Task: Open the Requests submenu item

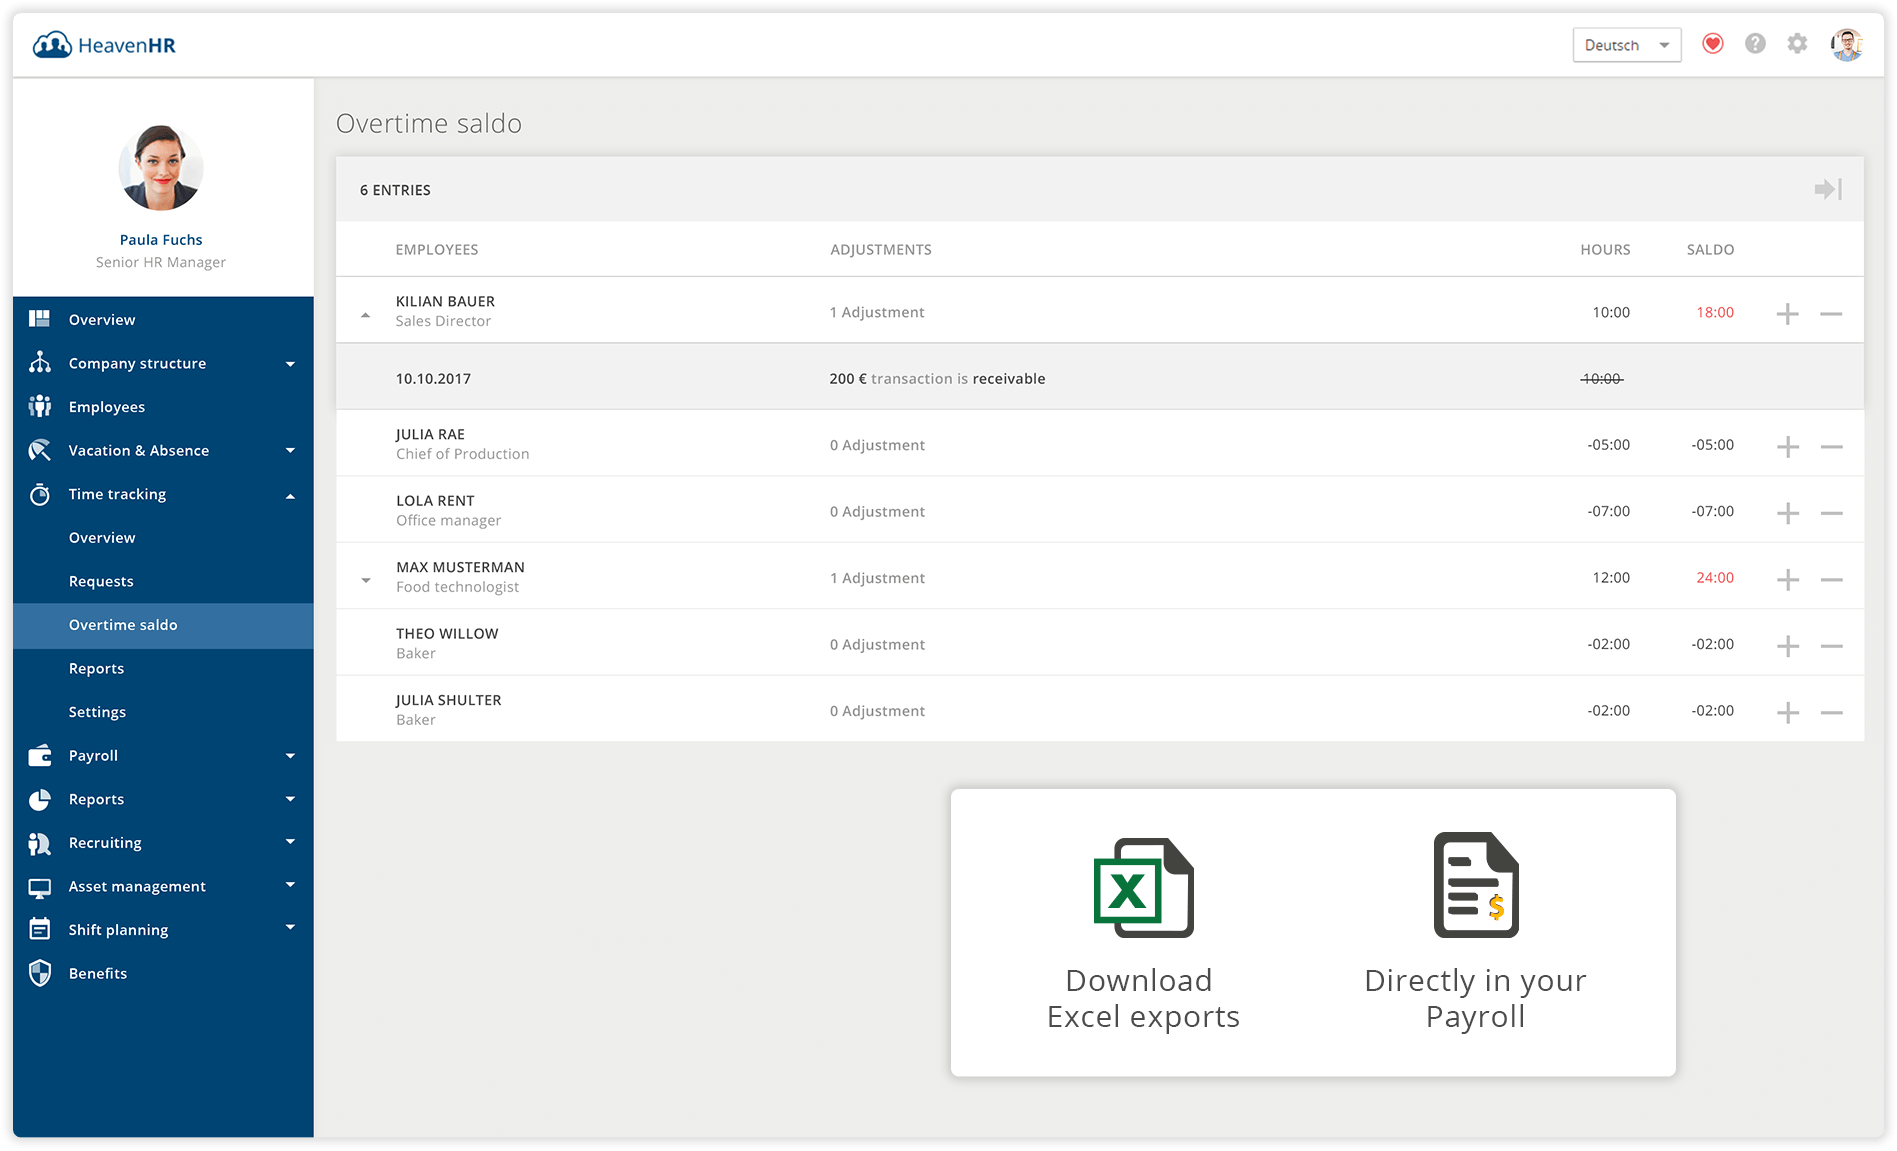Action: tap(101, 582)
